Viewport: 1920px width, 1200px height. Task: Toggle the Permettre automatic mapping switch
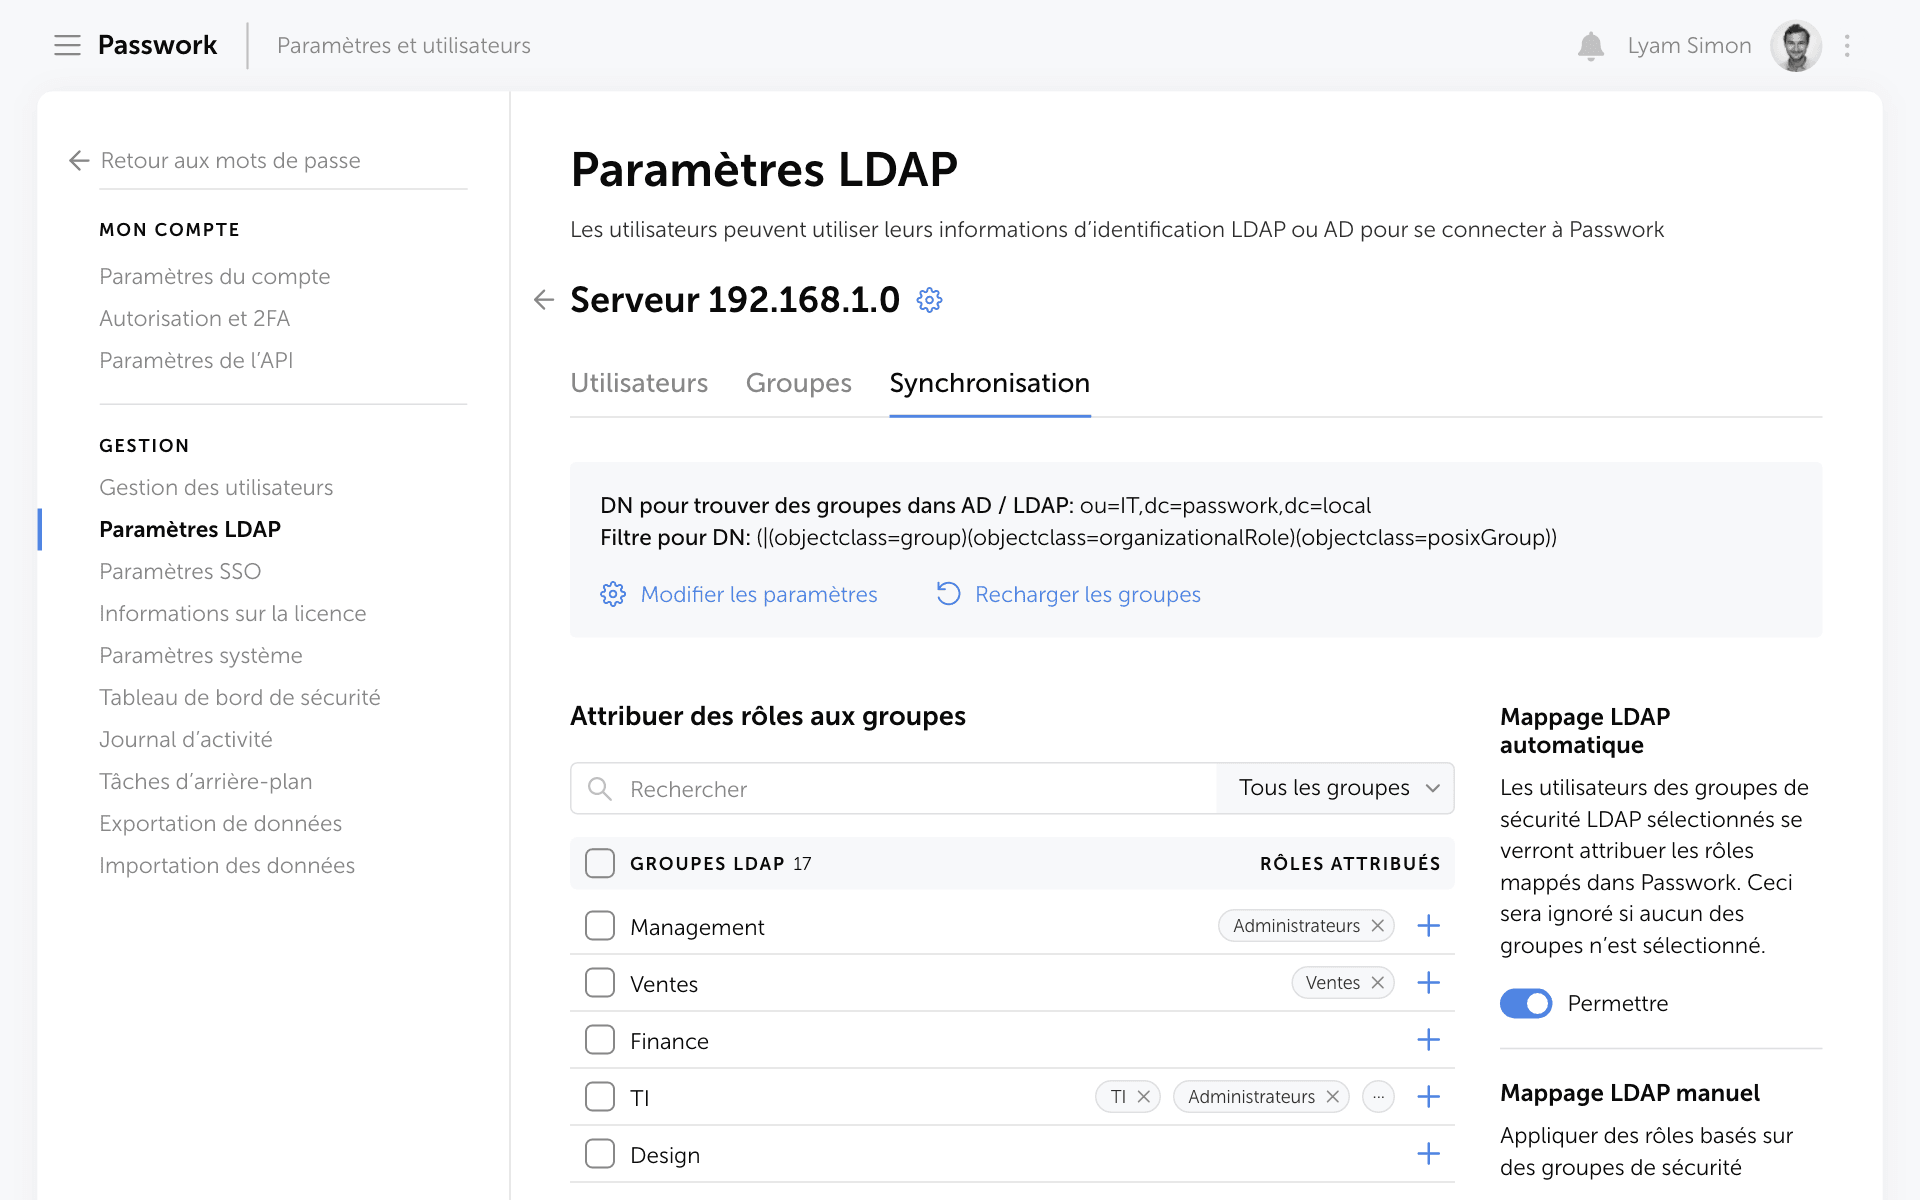(x=1526, y=1003)
